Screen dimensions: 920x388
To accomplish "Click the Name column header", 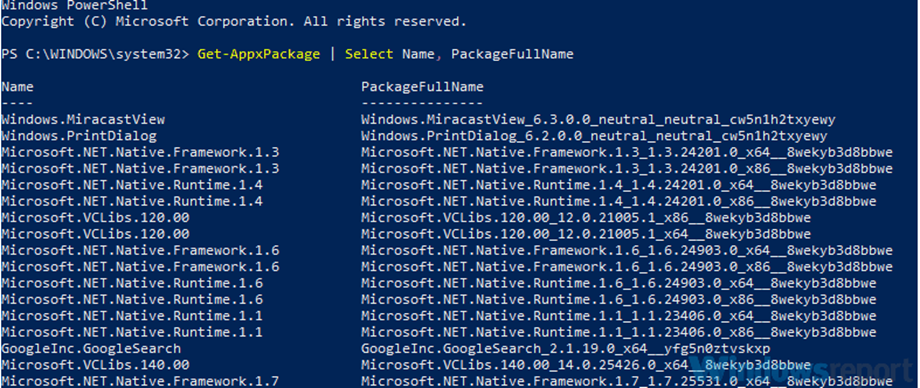I will point(17,87).
